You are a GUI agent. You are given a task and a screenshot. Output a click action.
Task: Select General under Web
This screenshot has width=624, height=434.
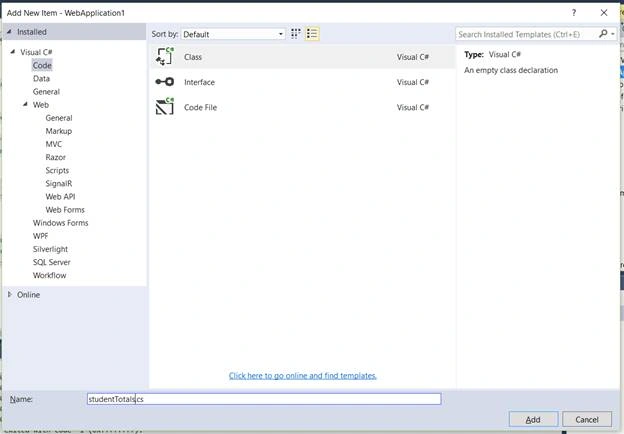tap(59, 118)
